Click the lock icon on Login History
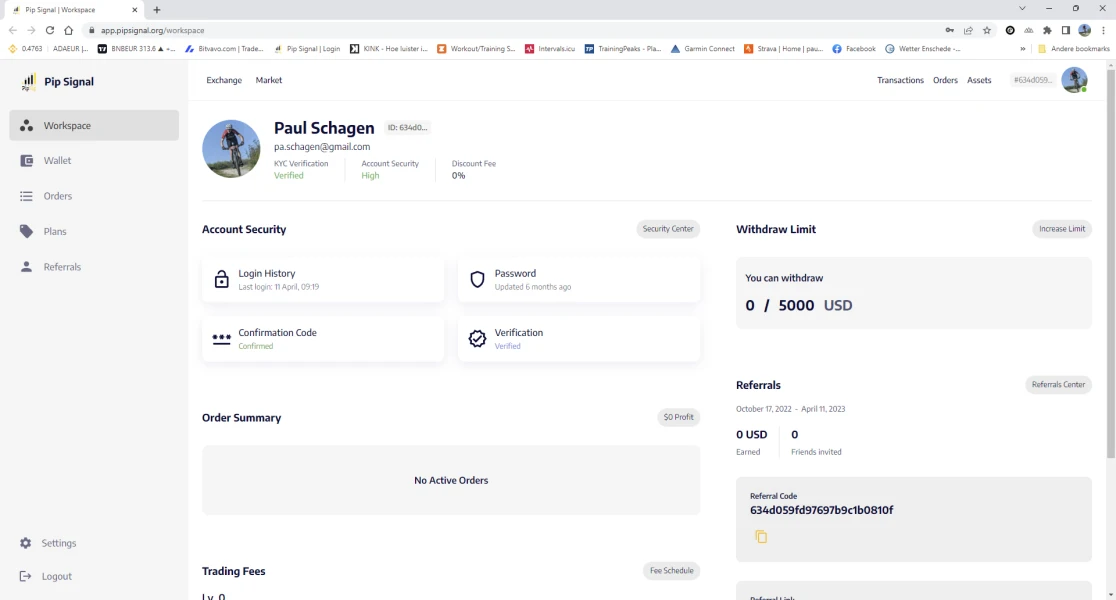 (x=221, y=279)
